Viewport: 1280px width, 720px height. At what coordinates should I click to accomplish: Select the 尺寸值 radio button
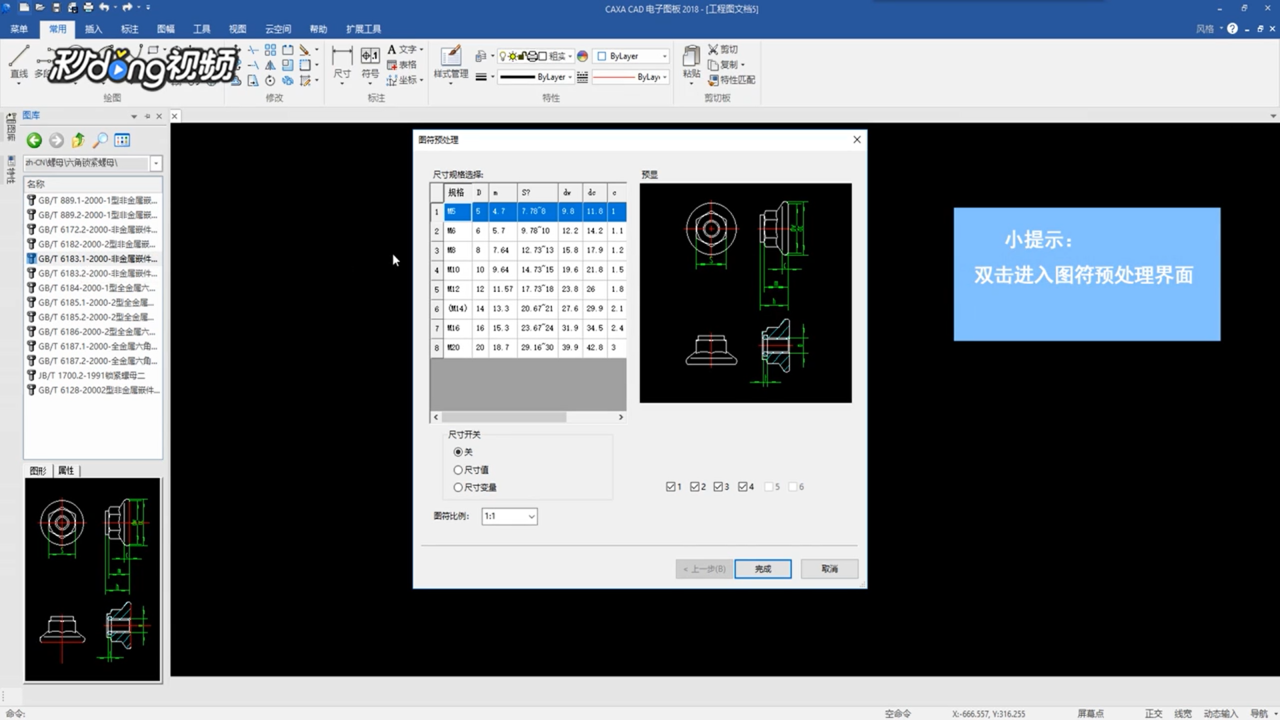click(x=459, y=470)
